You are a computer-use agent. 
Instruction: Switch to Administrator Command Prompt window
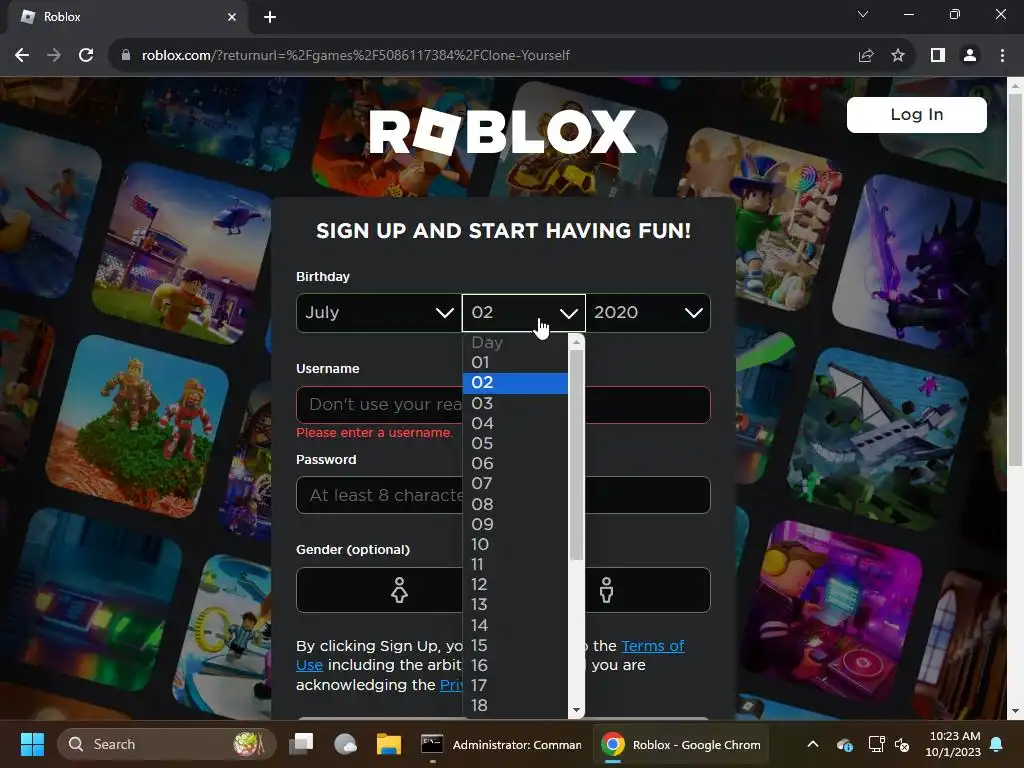point(501,744)
